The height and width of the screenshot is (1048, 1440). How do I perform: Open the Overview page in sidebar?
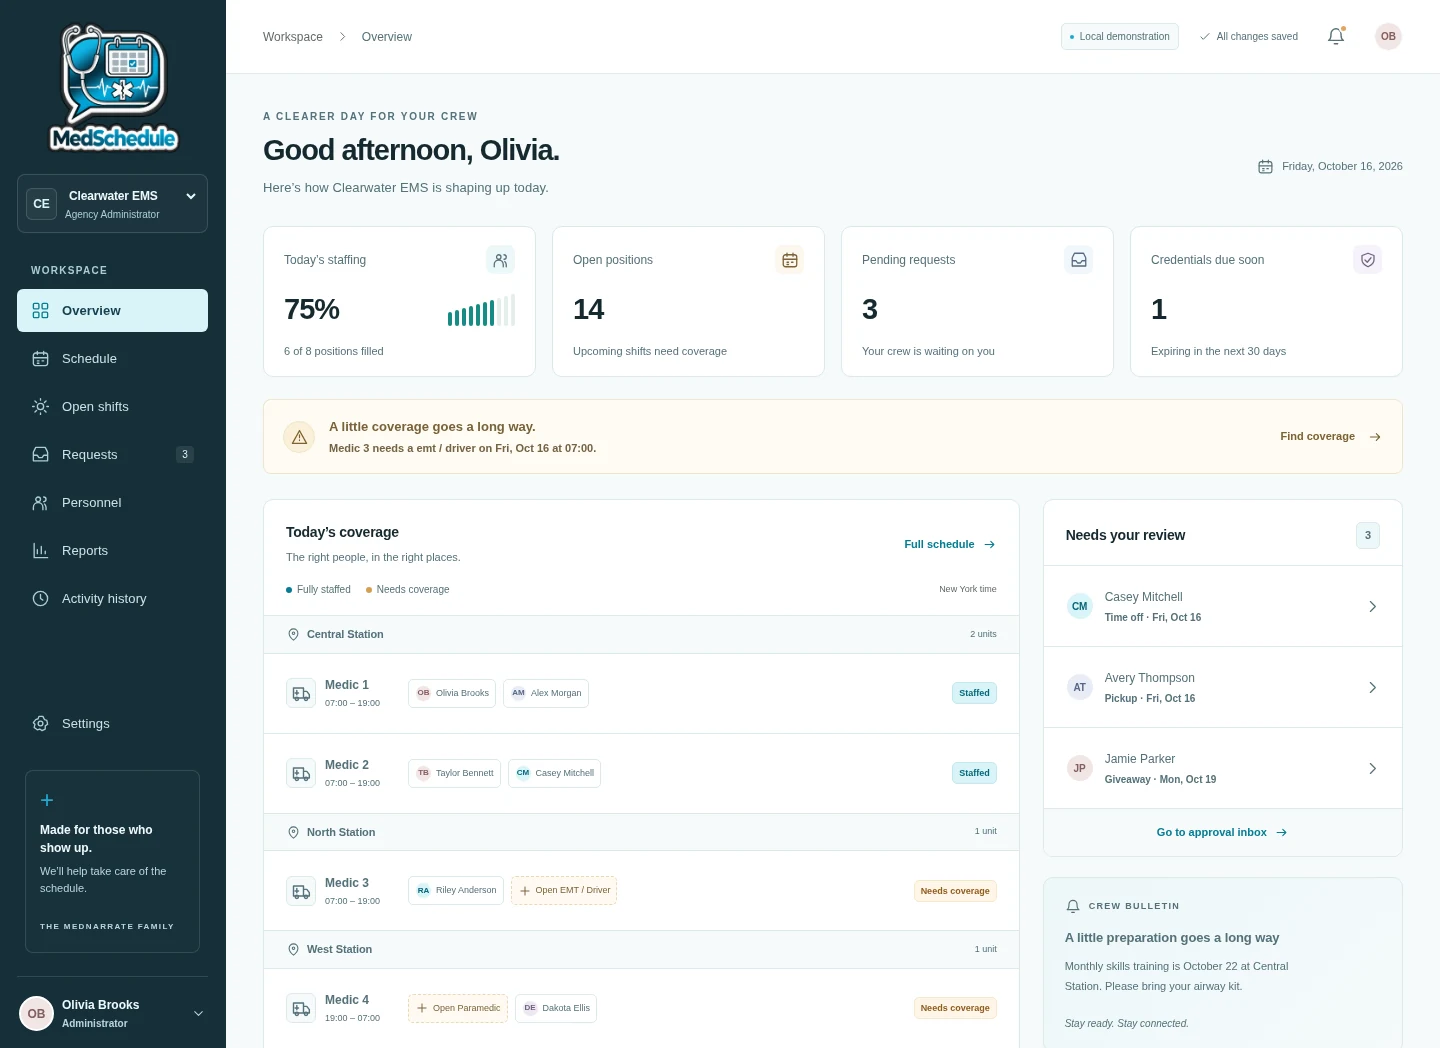[112, 310]
